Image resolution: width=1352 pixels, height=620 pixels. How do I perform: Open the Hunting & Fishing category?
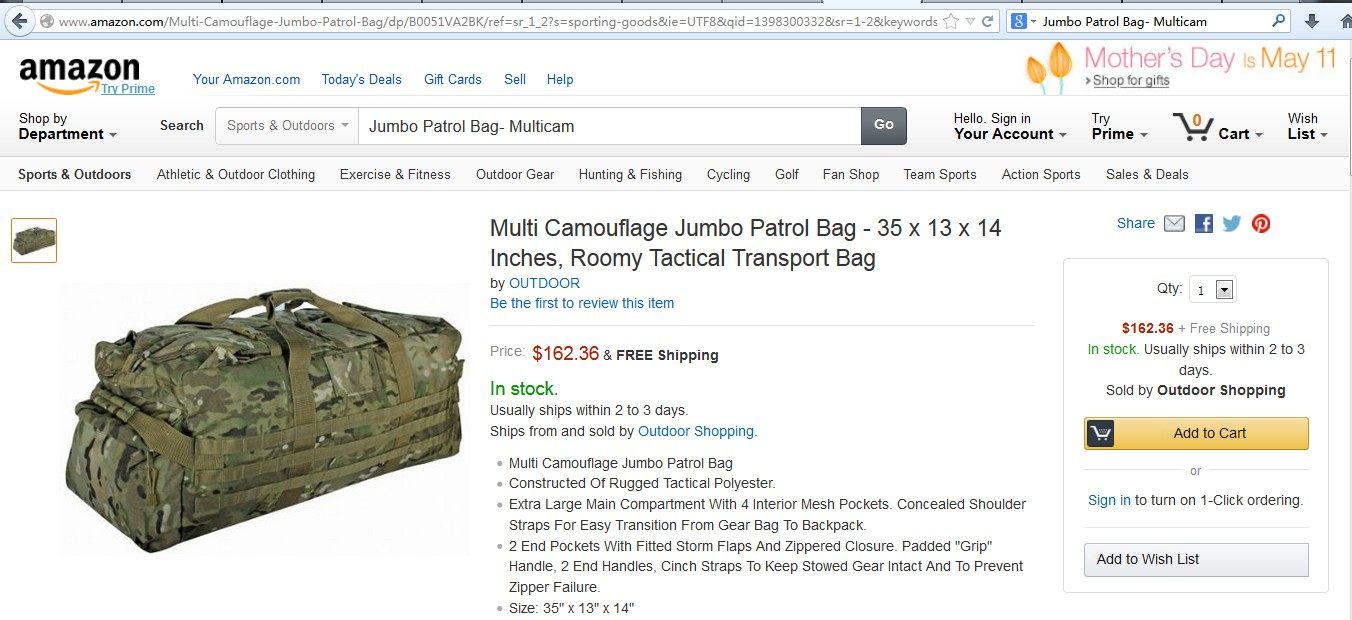click(x=630, y=174)
